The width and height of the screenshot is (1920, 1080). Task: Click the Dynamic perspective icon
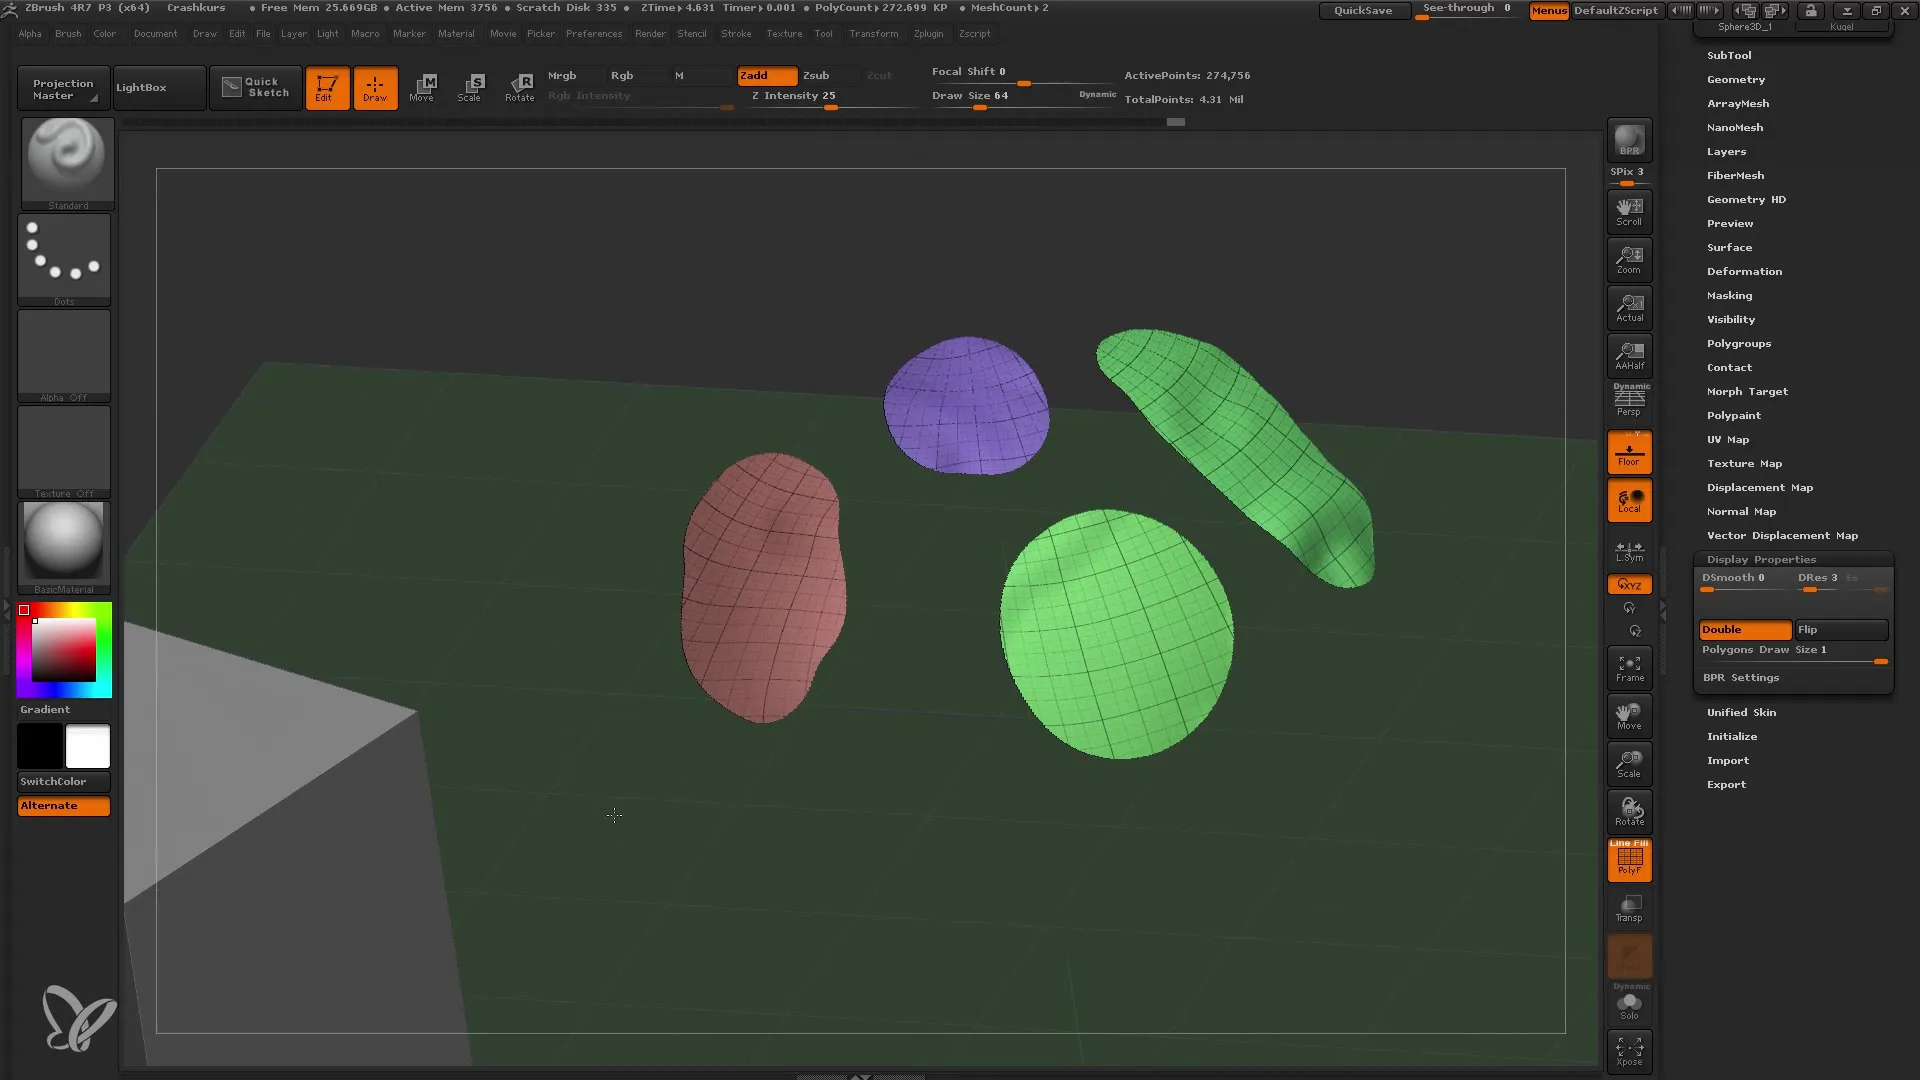click(x=1629, y=400)
